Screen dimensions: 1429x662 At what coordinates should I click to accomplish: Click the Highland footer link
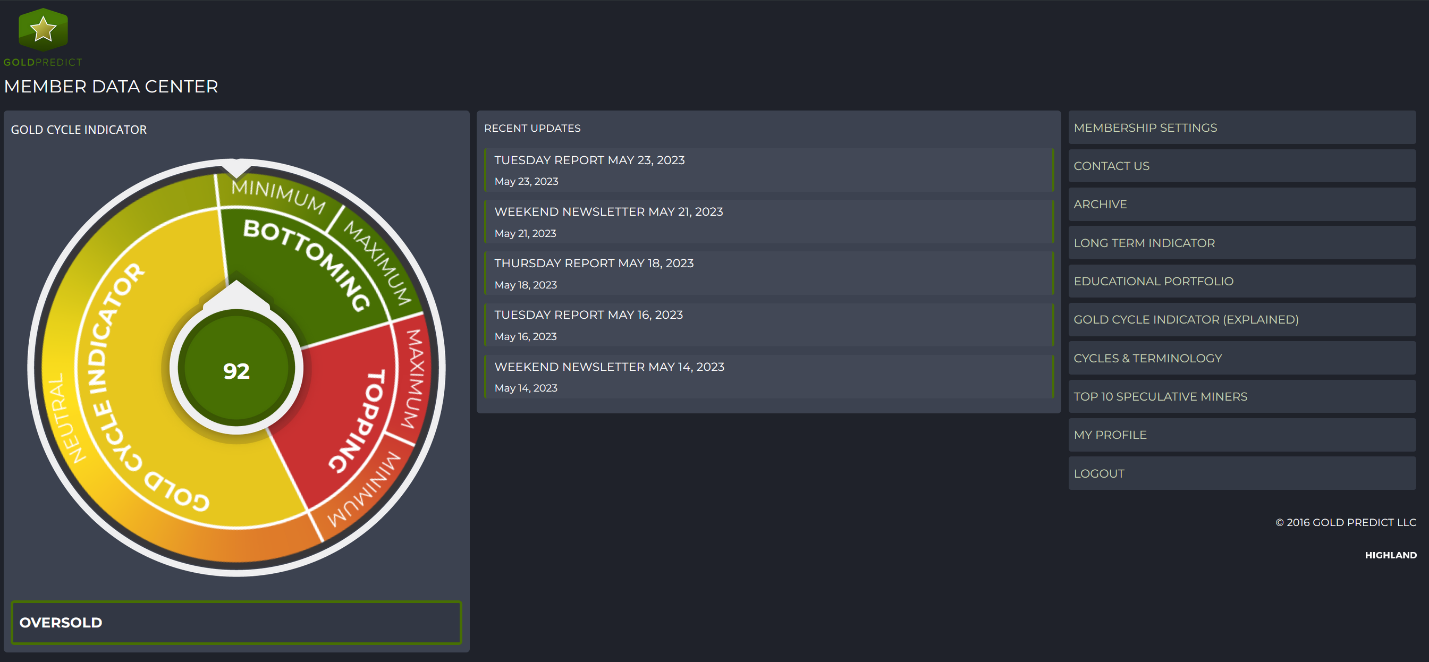[x=1390, y=555]
